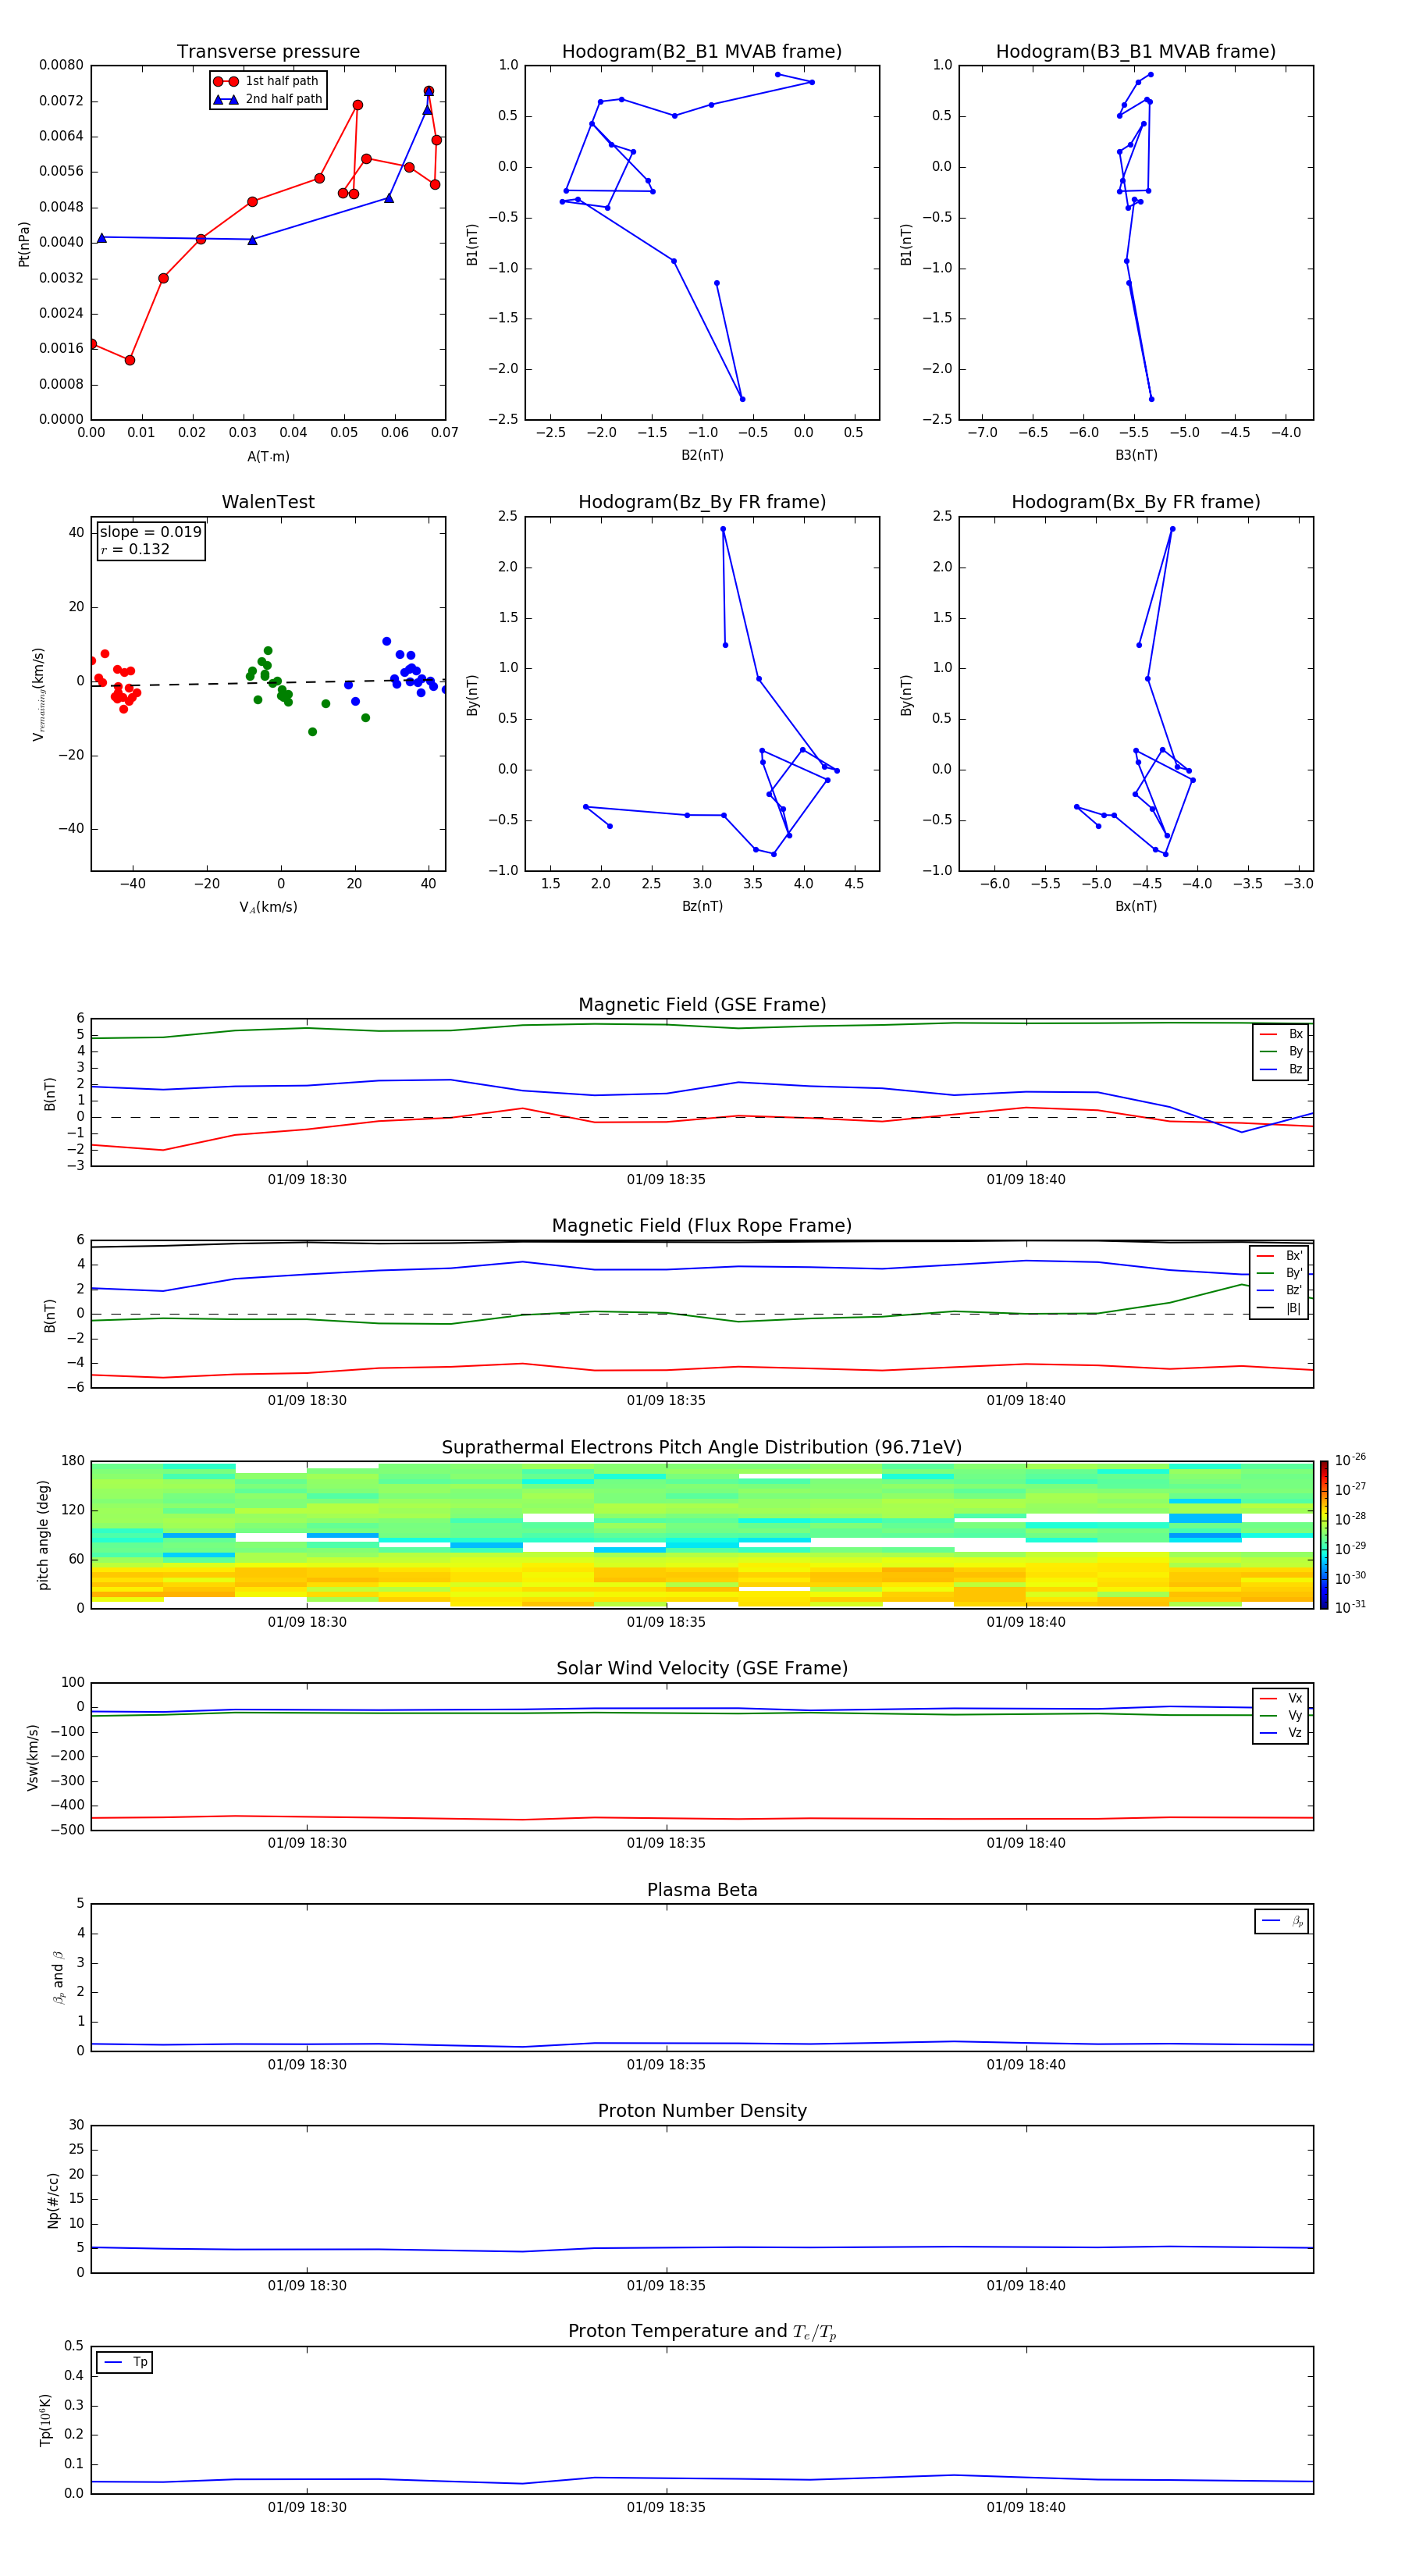Click the 'Pt(nPa)' axis label
This screenshot has height=2576, width=1405.
[24, 244]
